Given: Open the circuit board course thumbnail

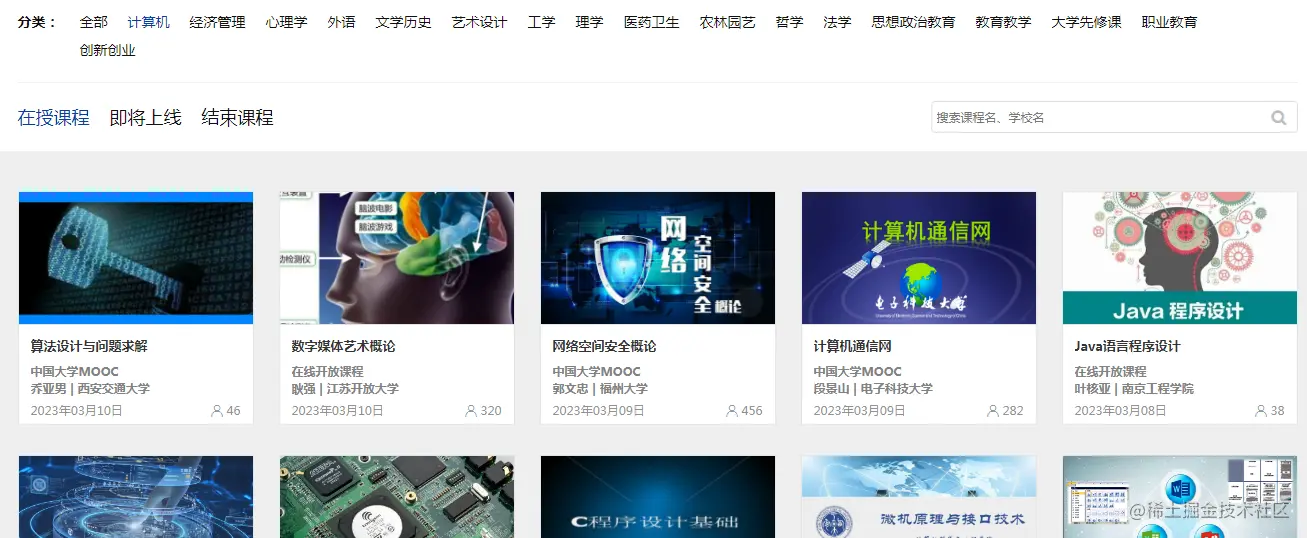Looking at the screenshot, I should pyautogui.click(x=397, y=497).
